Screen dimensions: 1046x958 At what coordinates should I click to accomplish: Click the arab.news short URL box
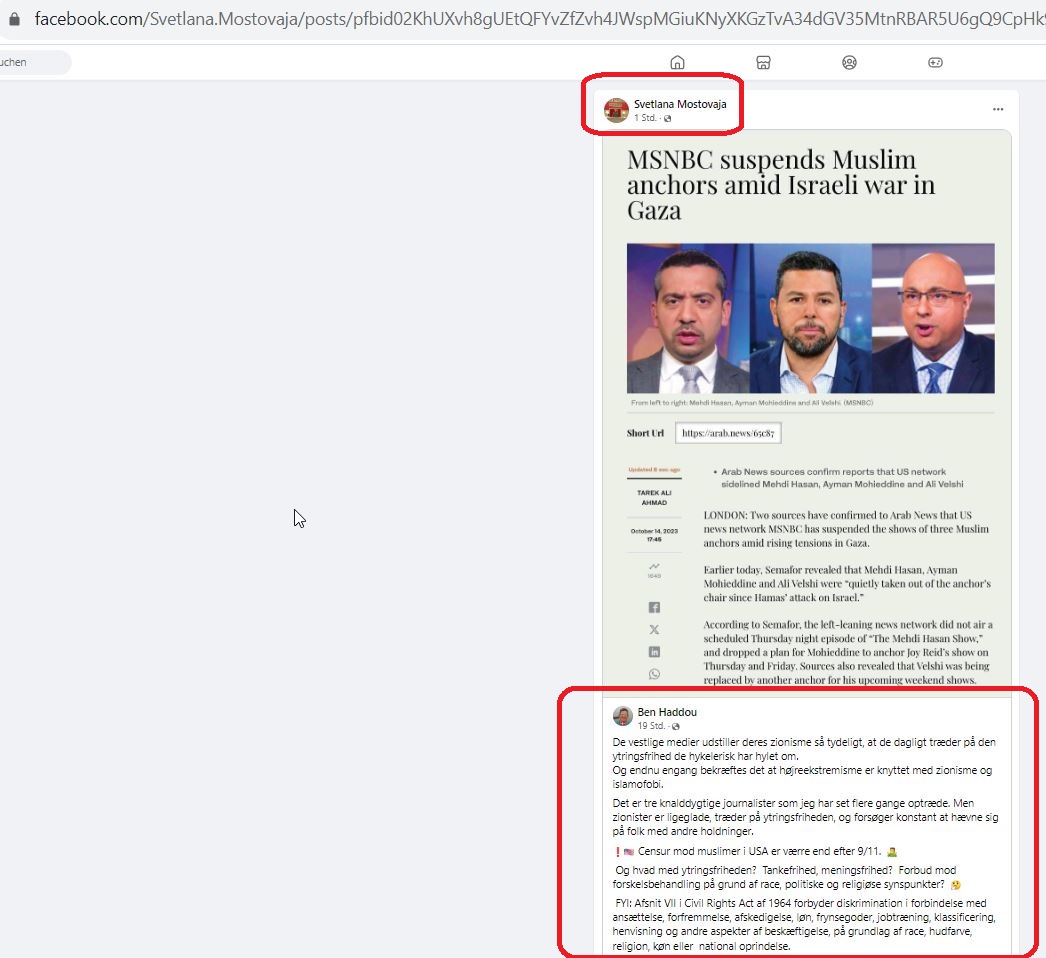click(x=728, y=433)
